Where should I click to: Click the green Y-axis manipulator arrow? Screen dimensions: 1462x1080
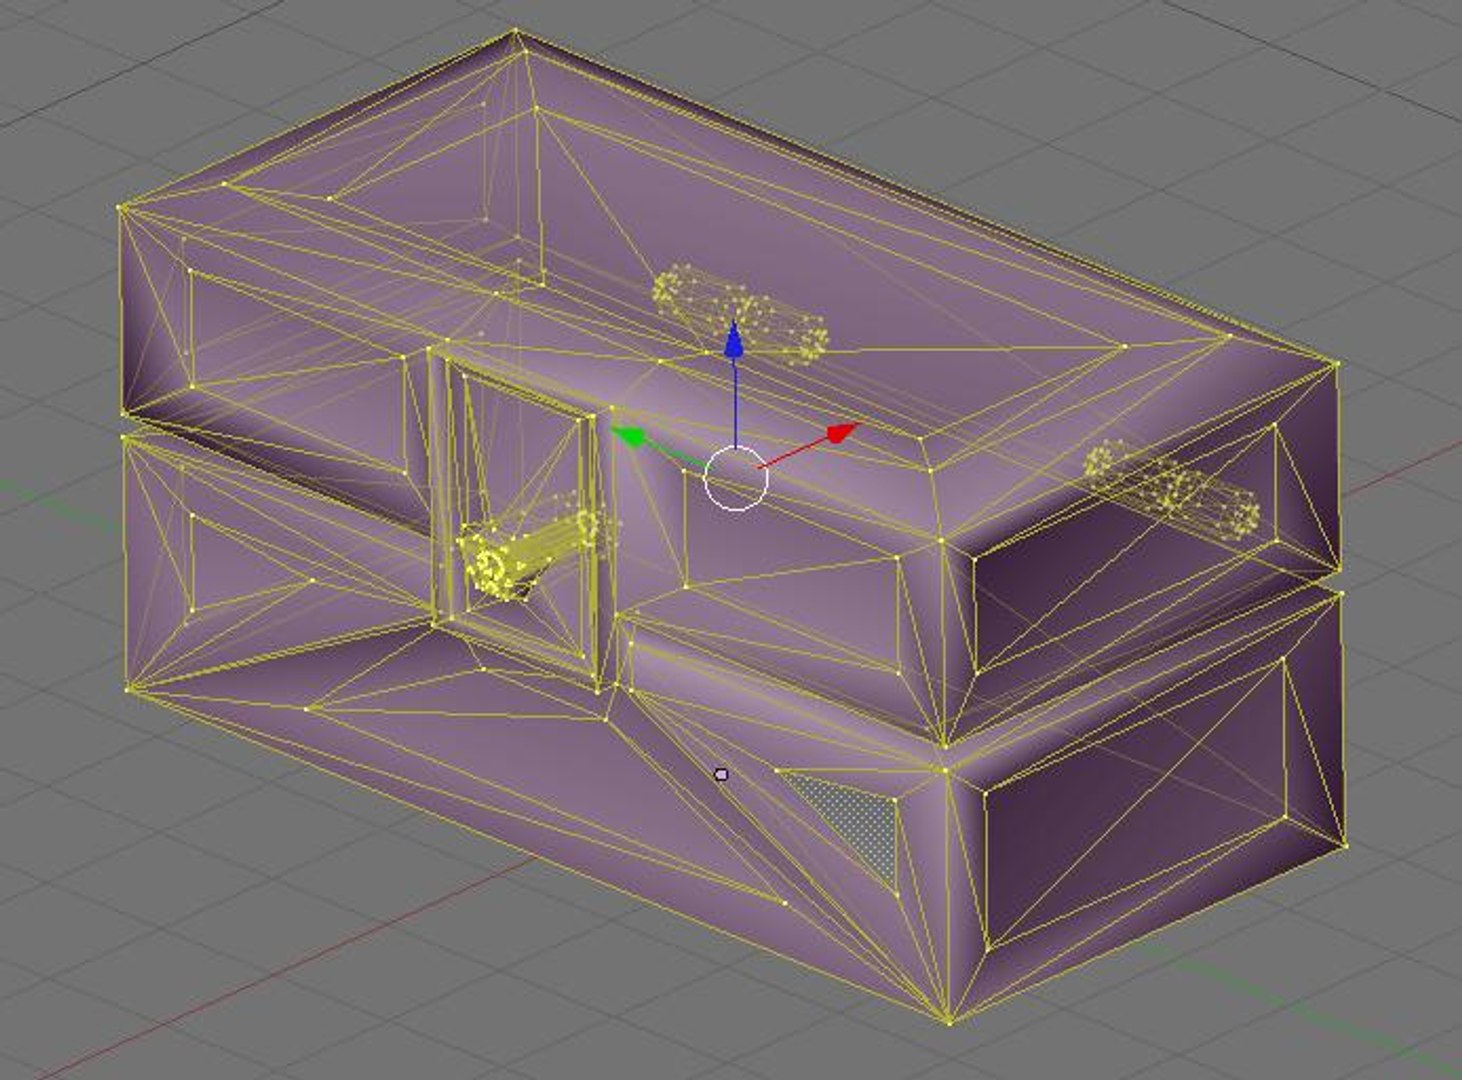coord(629,436)
